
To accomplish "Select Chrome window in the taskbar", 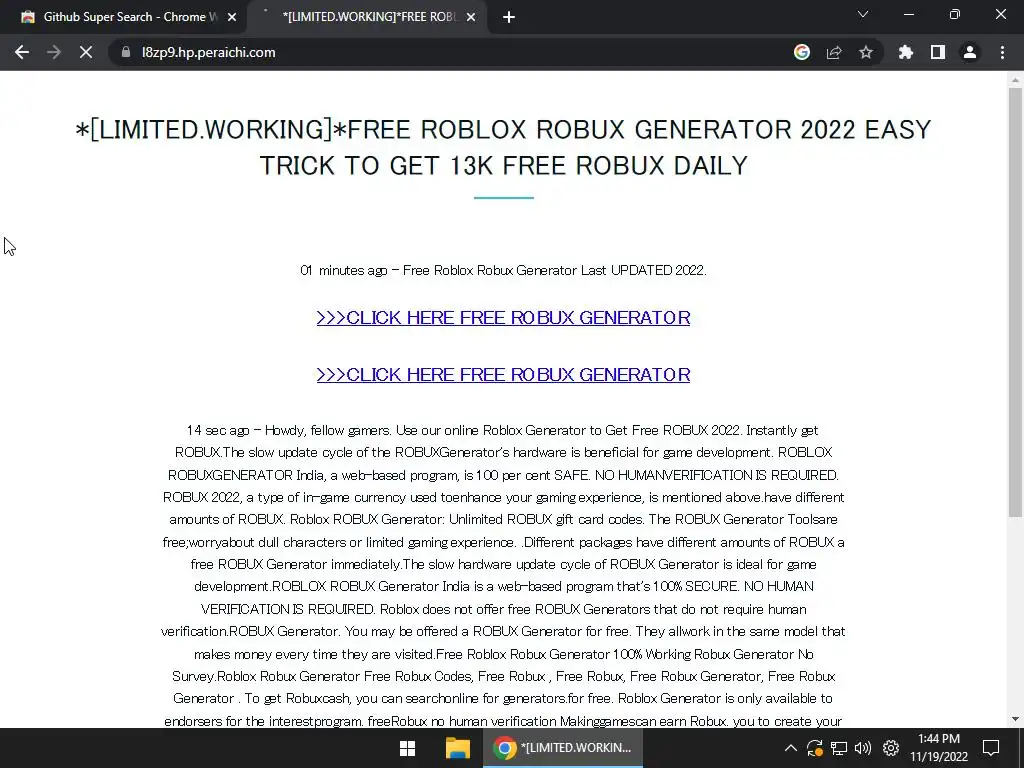I will [x=563, y=748].
